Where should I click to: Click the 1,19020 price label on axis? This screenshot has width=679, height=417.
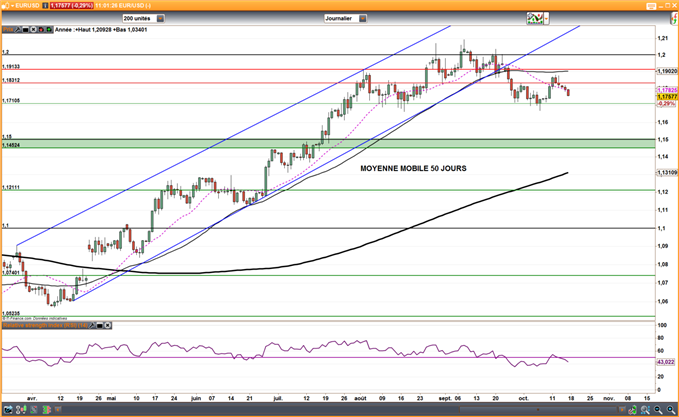tap(667, 71)
